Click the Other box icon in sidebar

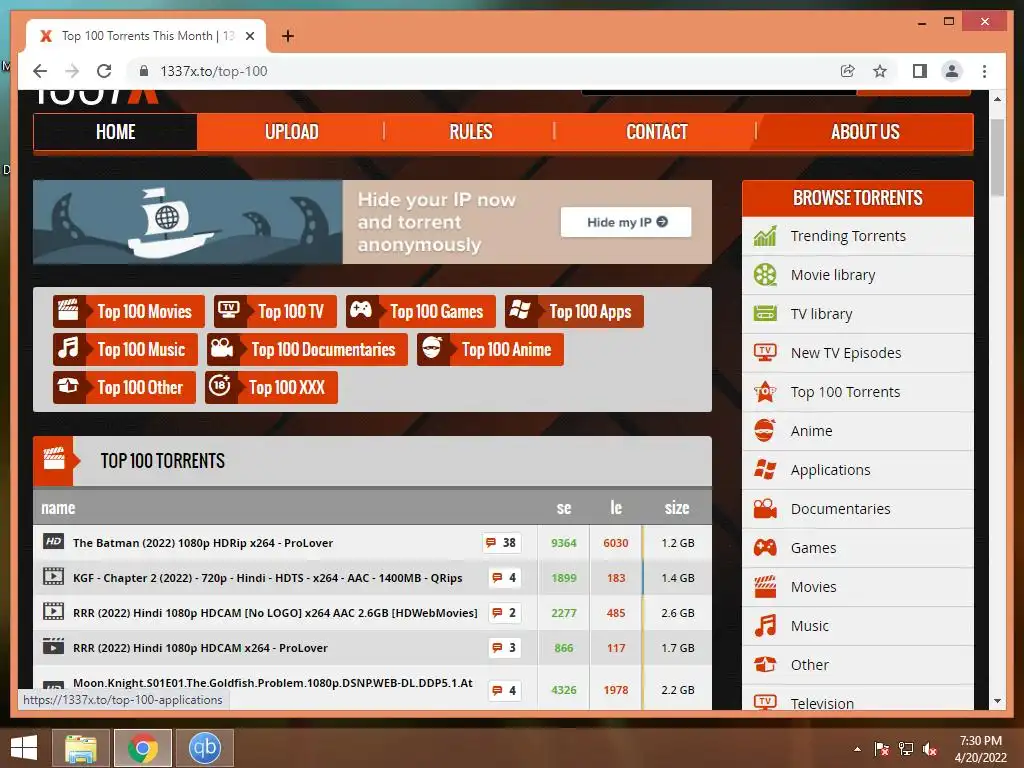tap(765, 664)
